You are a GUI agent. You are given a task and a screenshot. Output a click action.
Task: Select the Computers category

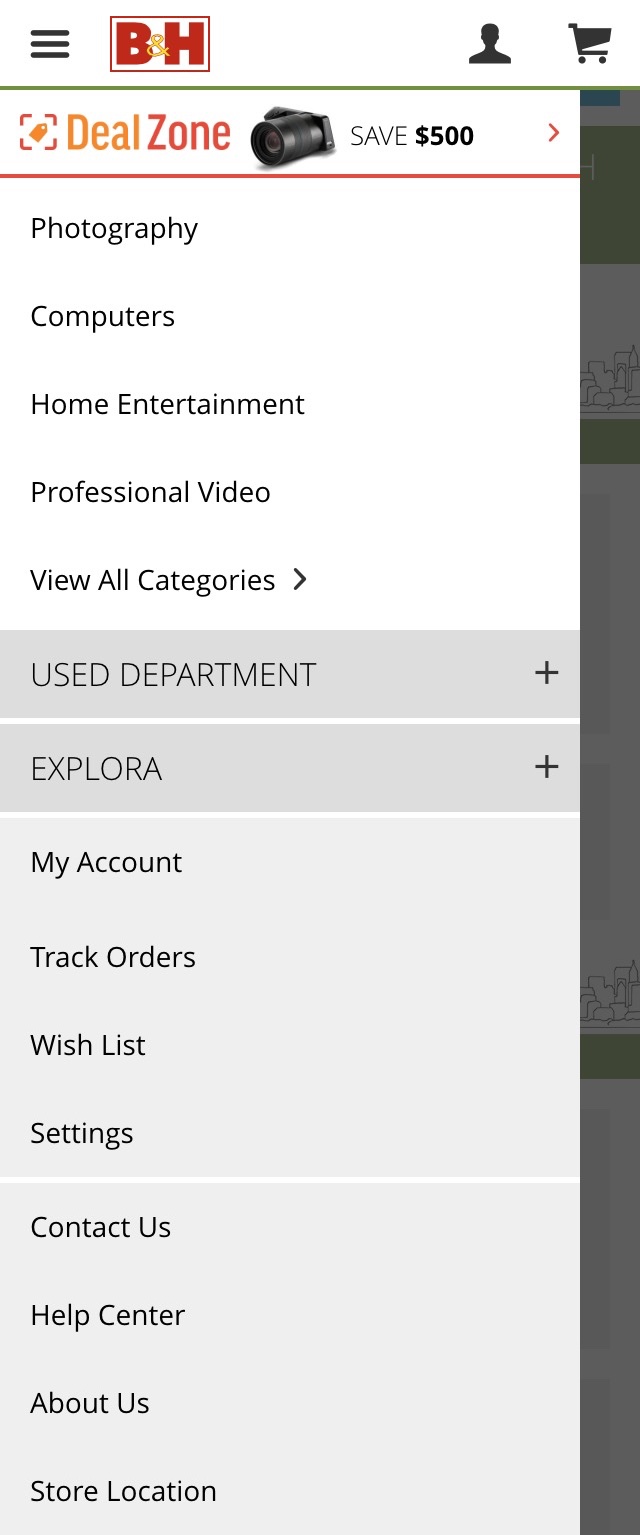(x=103, y=316)
